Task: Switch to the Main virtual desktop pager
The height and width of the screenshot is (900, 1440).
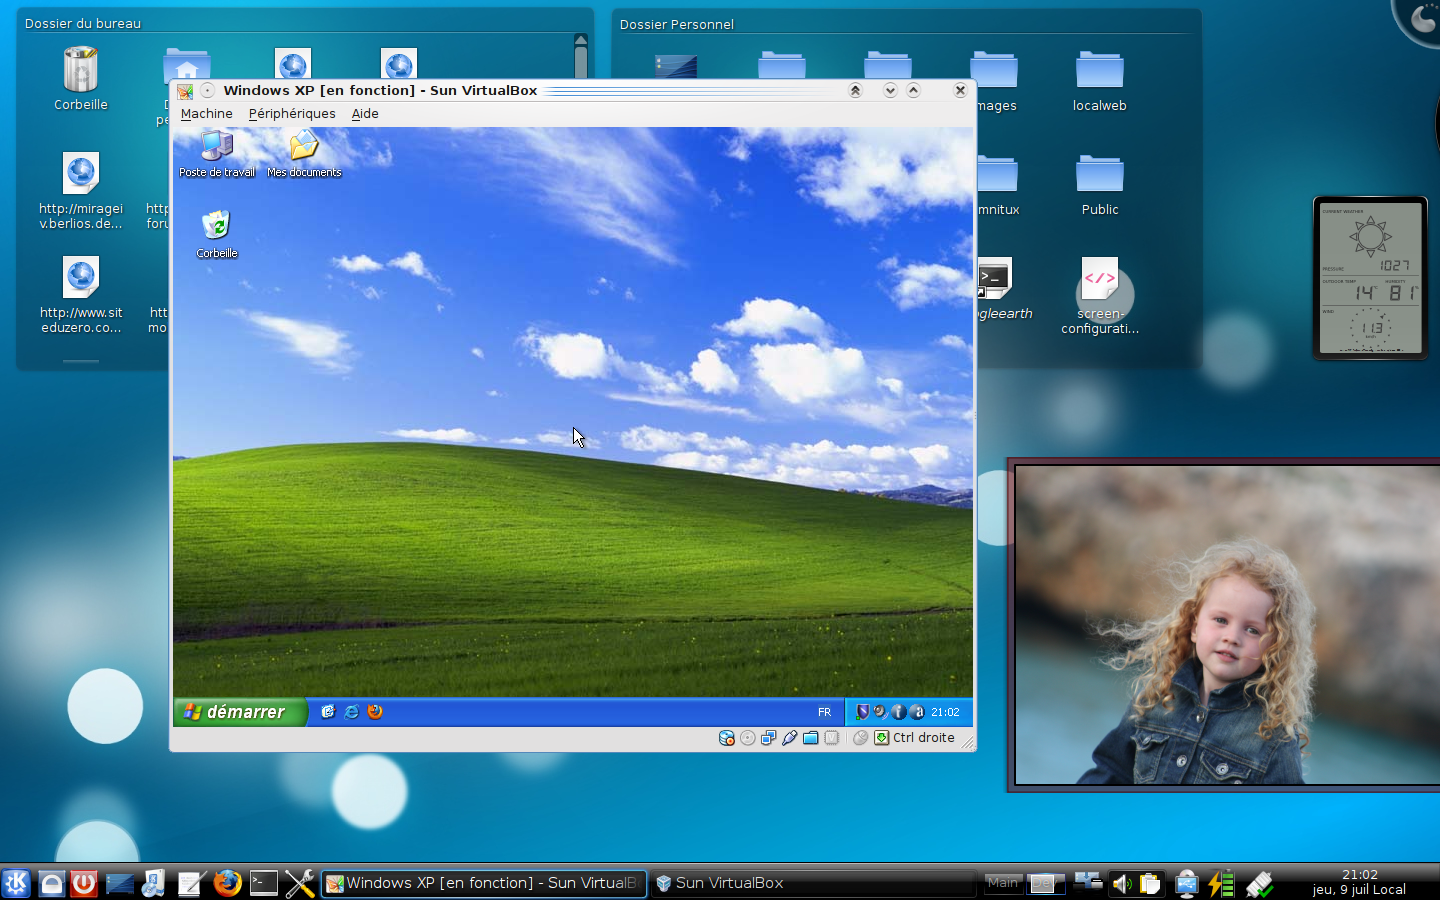Action: (1002, 883)
